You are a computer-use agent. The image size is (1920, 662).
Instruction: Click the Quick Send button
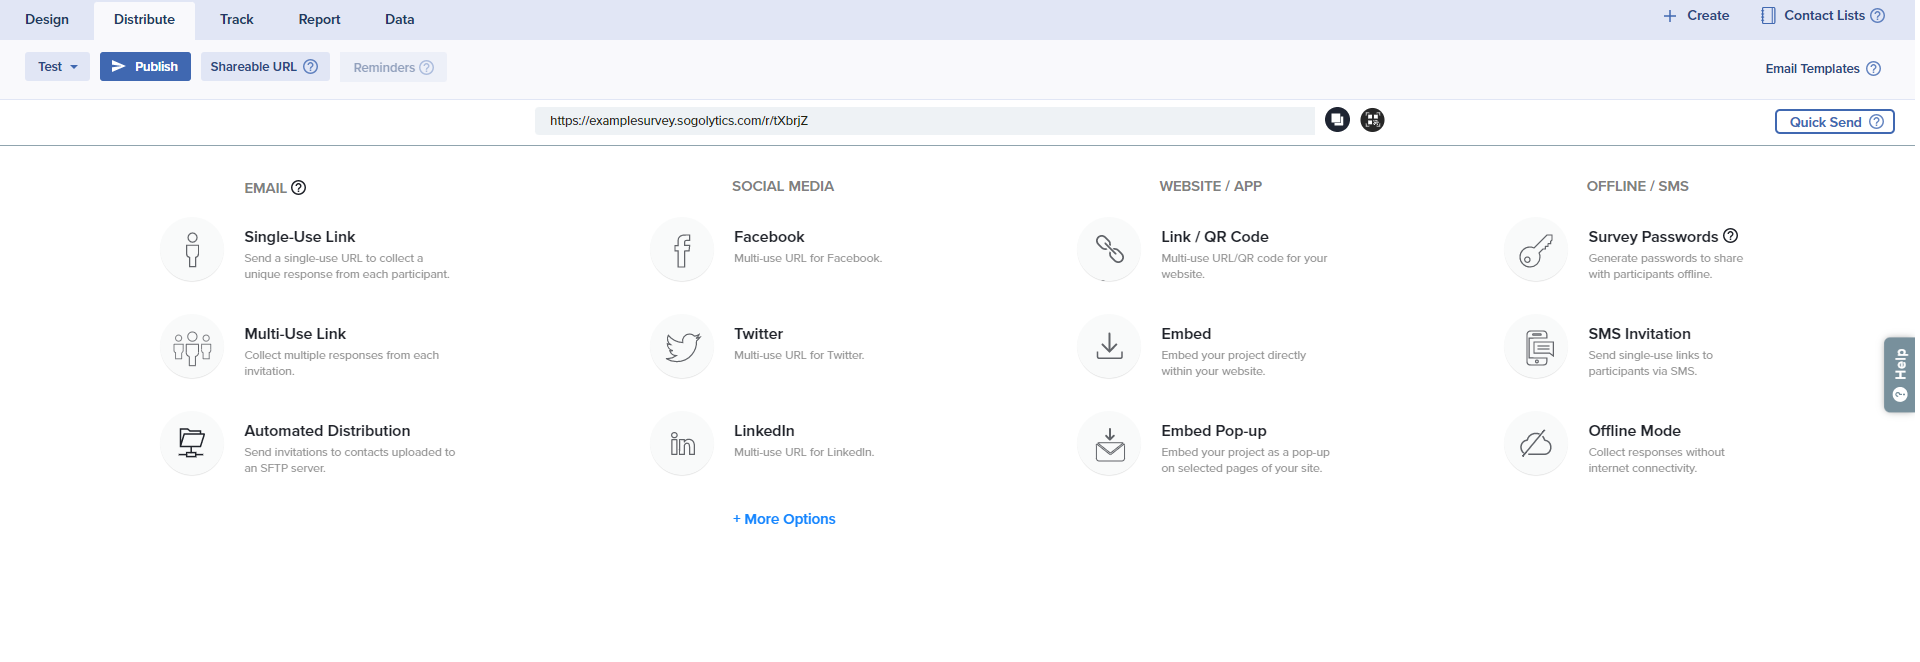coord(1834,122)
